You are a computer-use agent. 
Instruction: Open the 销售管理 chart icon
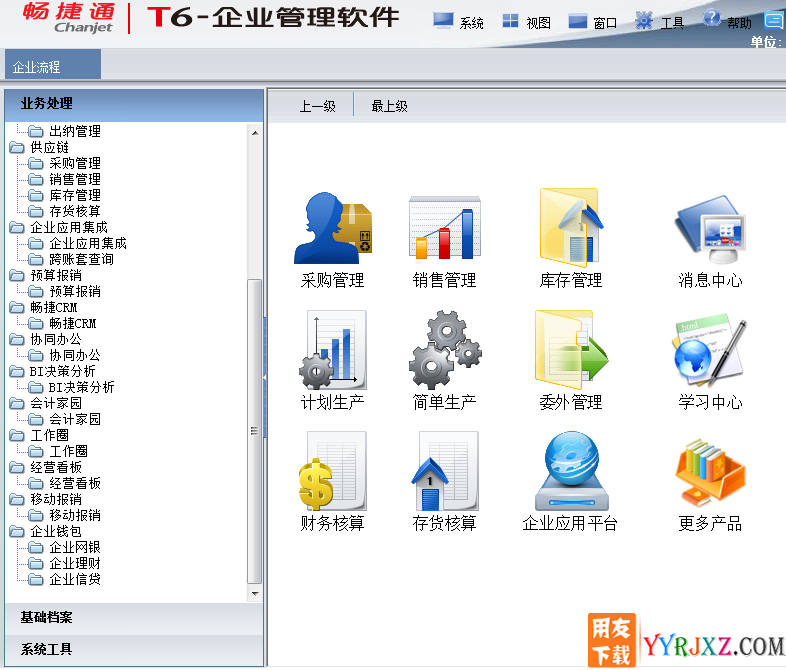(x=445, y=228)
